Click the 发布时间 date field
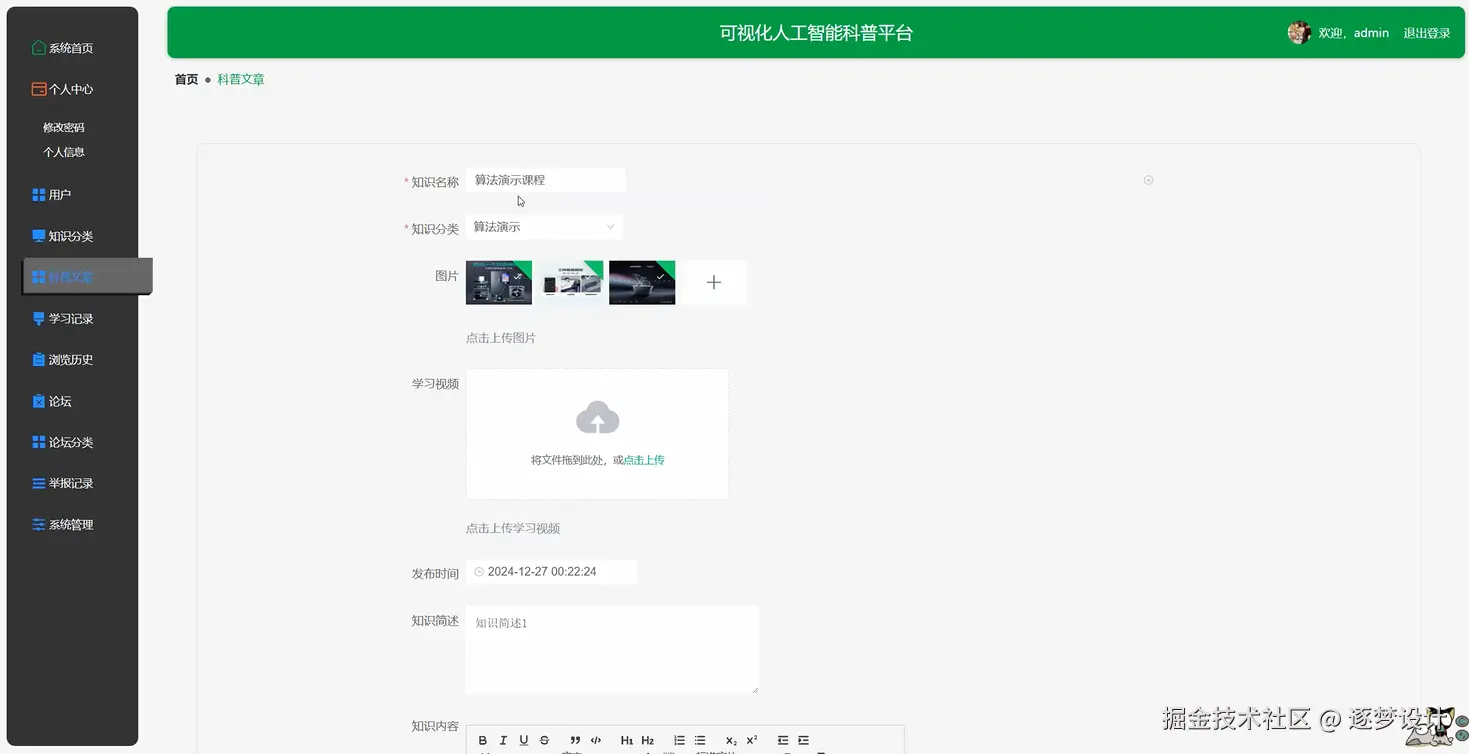 click(x=551, y=572)
